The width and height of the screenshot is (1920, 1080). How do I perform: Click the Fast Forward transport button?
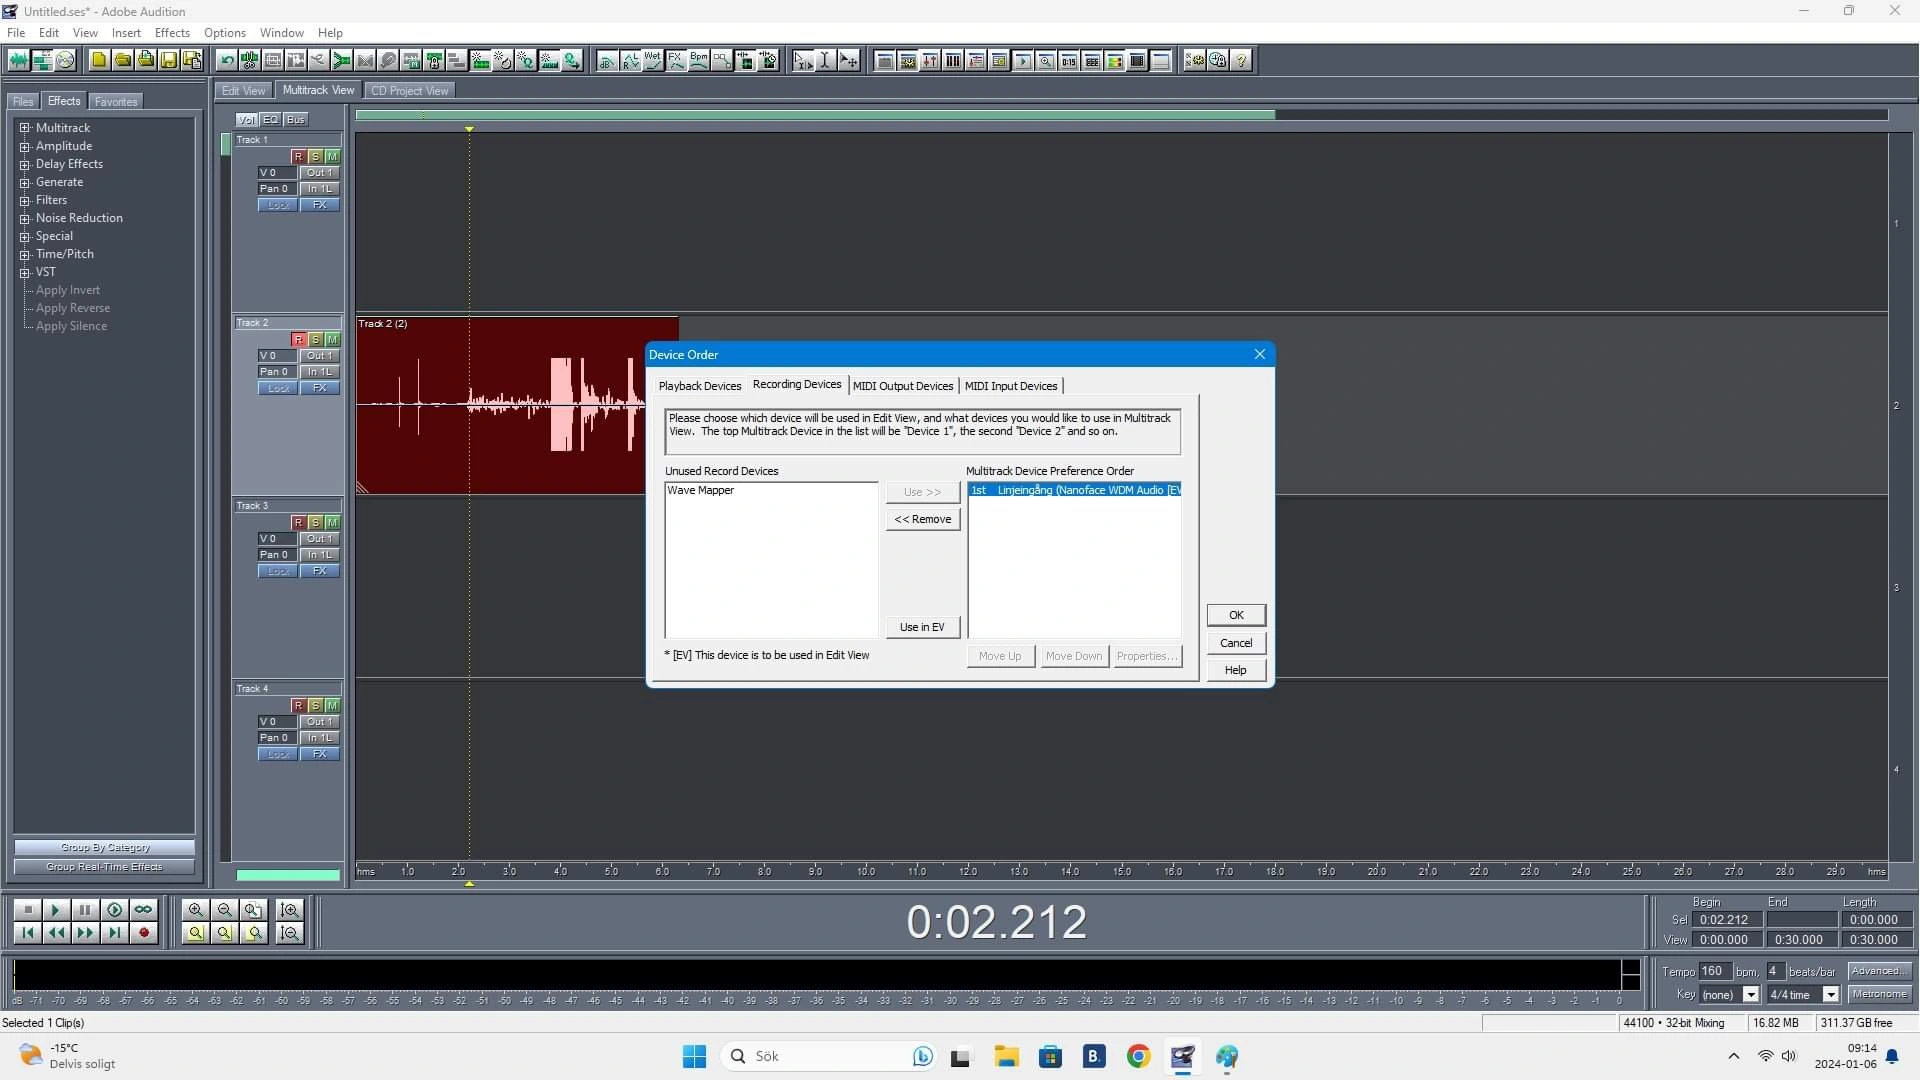[x=85, y=933]
